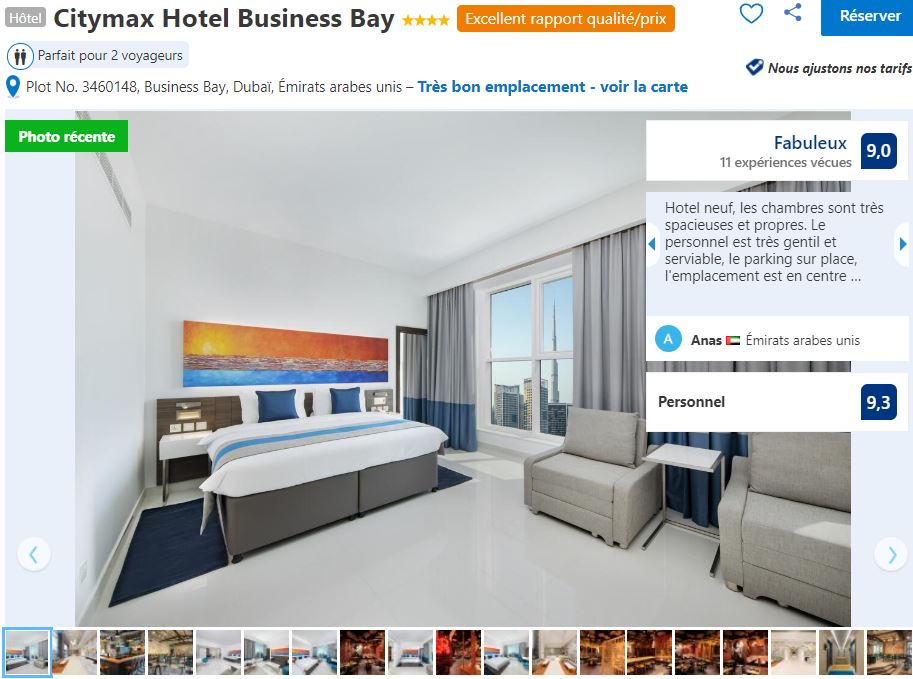Image resolution: width=913 pixels, height=679 pixels.
Task: Click the Photo récente green label
Action: (66, 136)
